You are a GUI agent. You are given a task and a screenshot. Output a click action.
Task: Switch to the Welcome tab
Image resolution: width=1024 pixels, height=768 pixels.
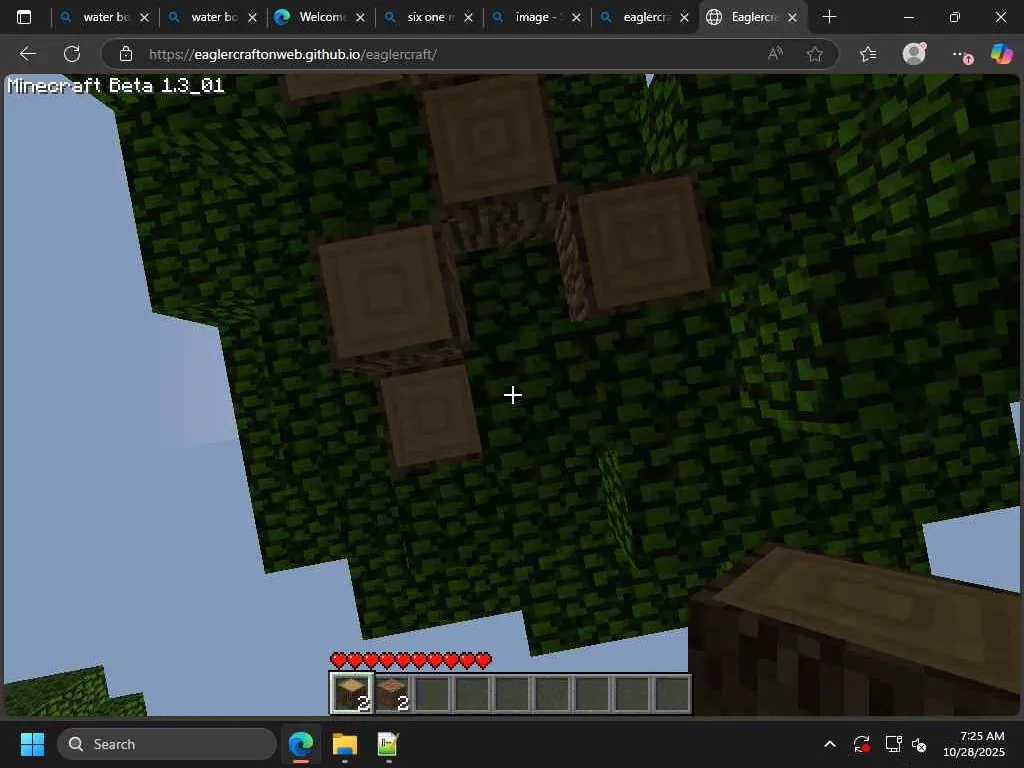click(x=320, y=17)
